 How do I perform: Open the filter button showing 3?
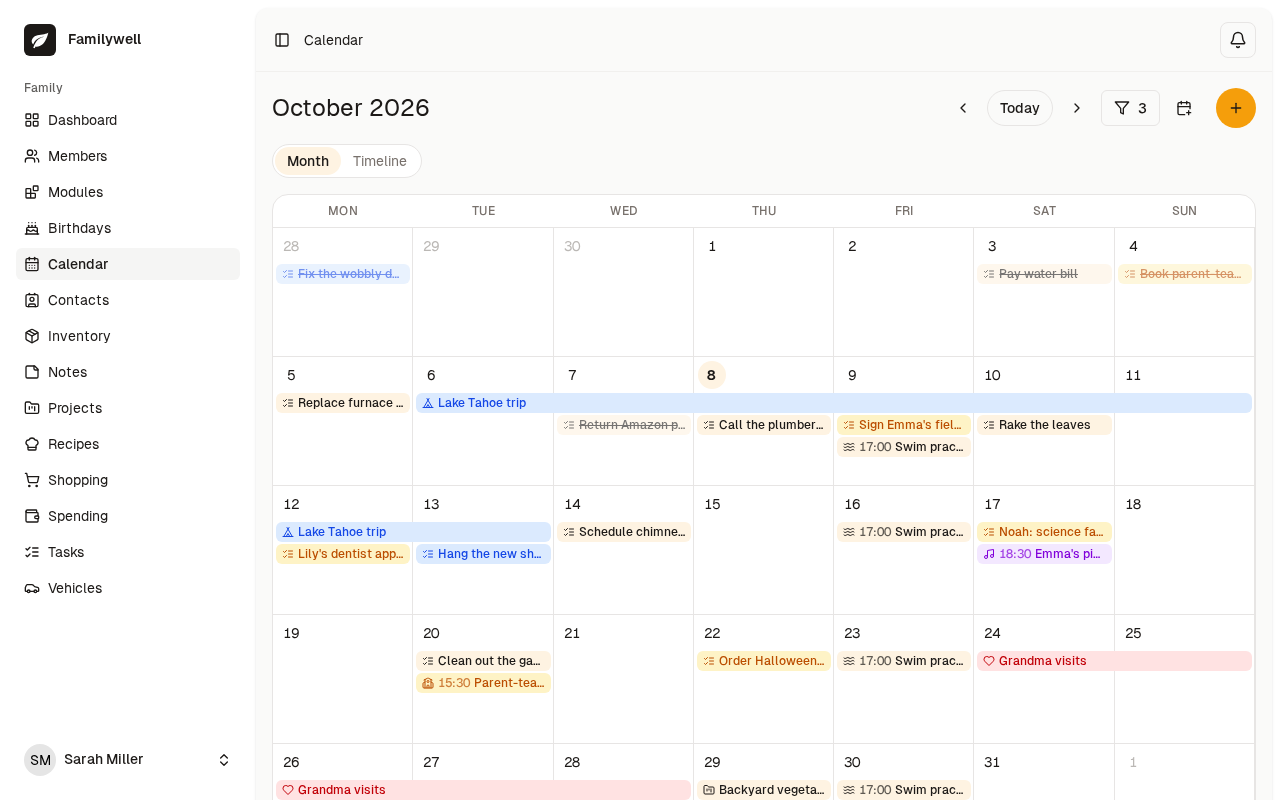click(x=1130, y=108)
